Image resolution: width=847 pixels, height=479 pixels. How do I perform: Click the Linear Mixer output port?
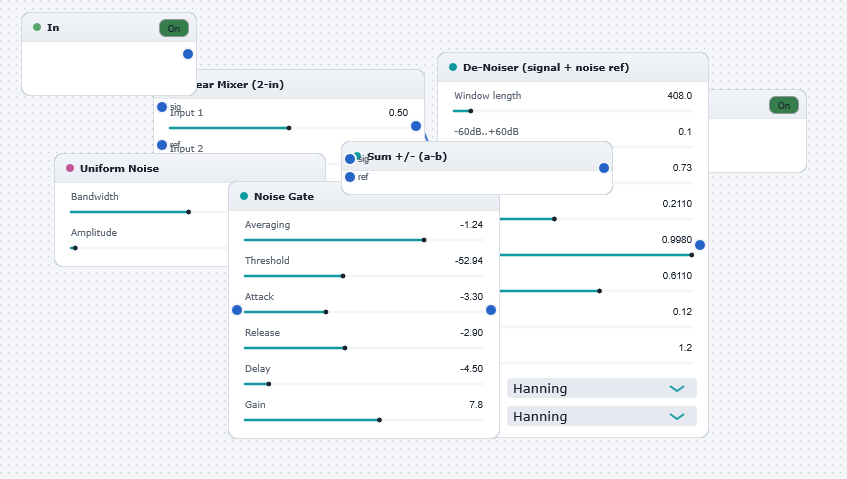[416, 126]
